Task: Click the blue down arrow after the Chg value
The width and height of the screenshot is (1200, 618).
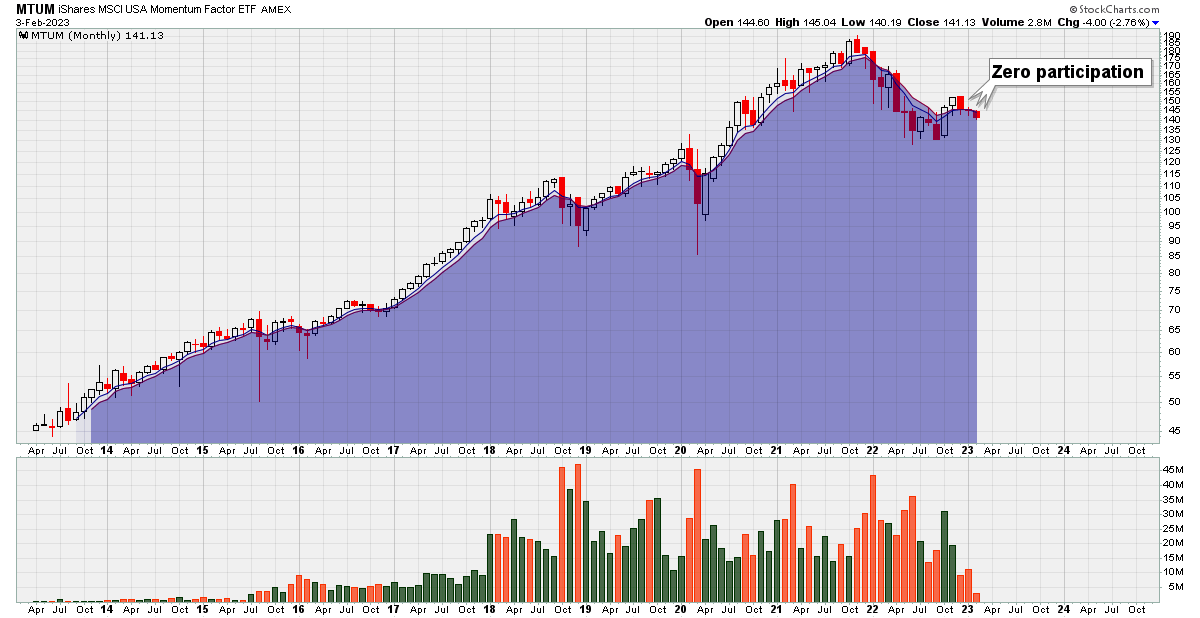Action: [1155, 22]
